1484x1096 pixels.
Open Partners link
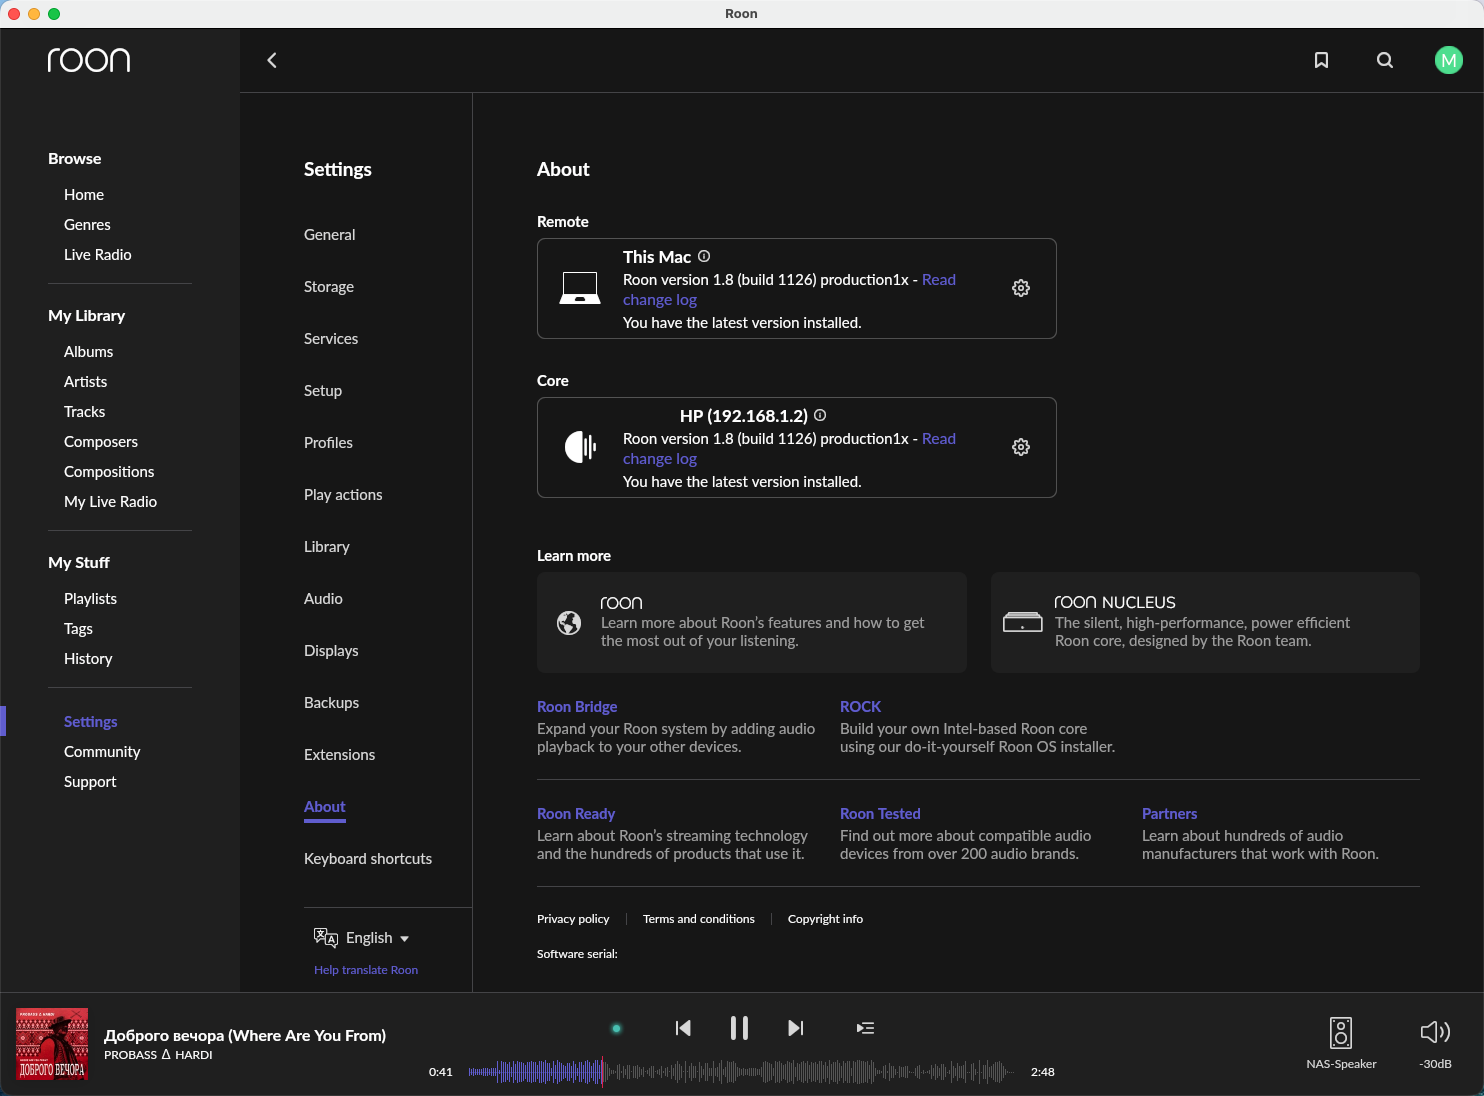[1169, 814]
